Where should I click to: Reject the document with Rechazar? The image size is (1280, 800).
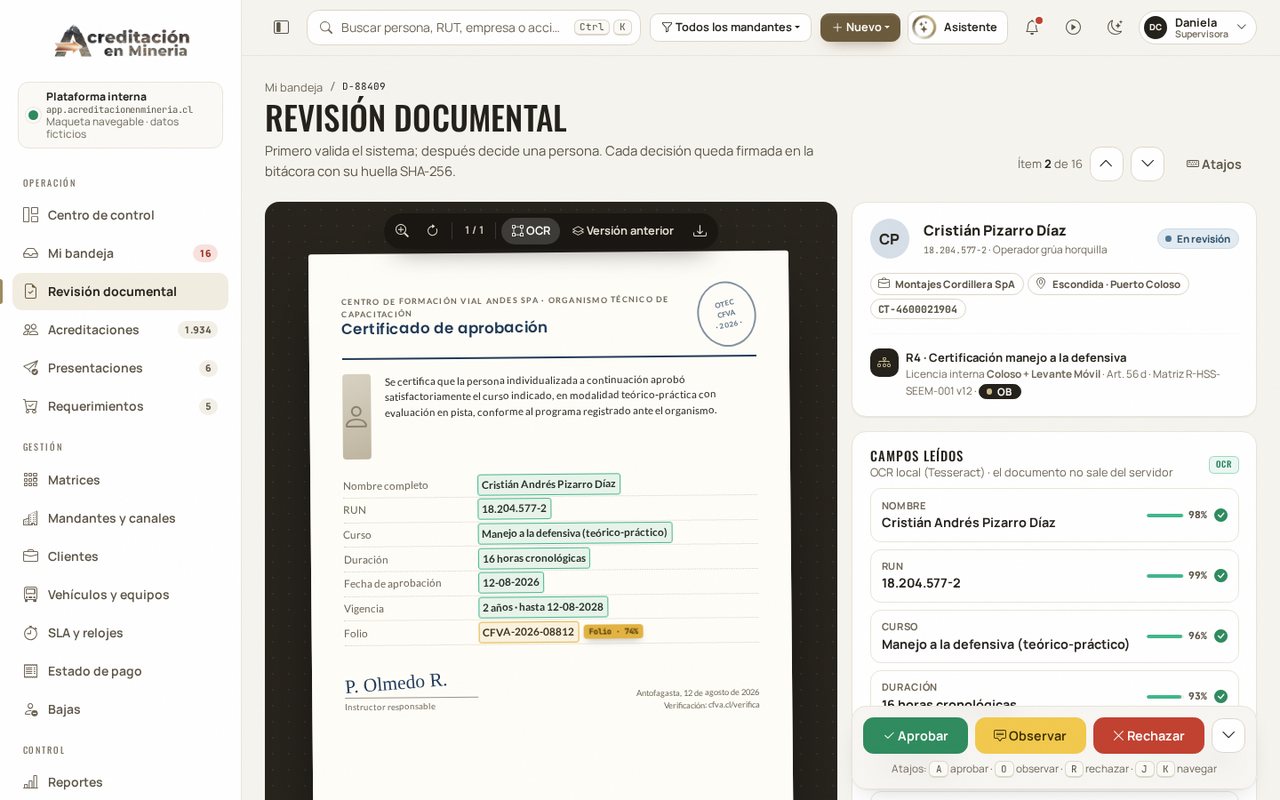click(x=1148, y=736)
